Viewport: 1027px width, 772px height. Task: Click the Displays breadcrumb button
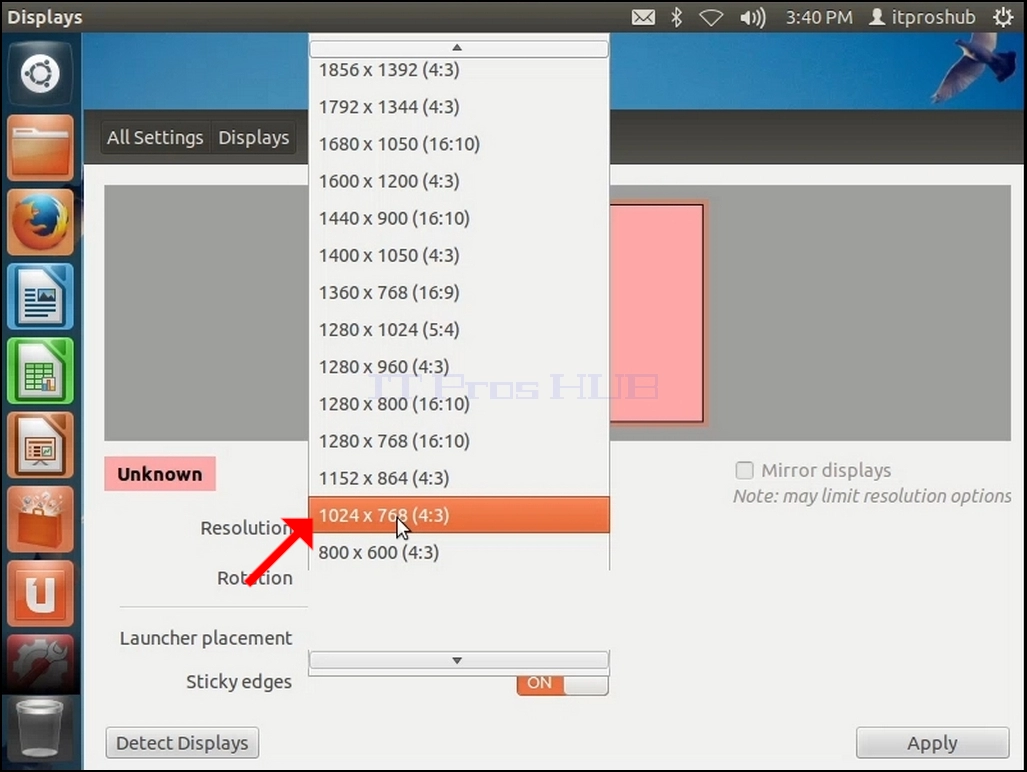point(253,138)
